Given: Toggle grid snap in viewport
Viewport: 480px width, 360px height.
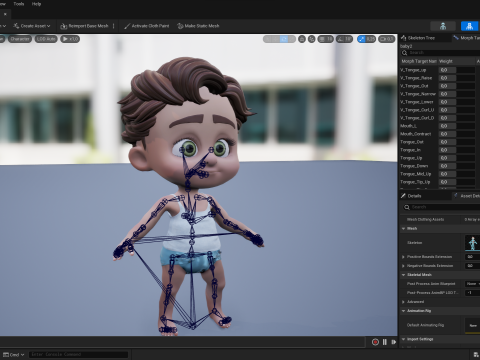Looking at the screenshot, I should pyautogui.click(x=322, y=39).
